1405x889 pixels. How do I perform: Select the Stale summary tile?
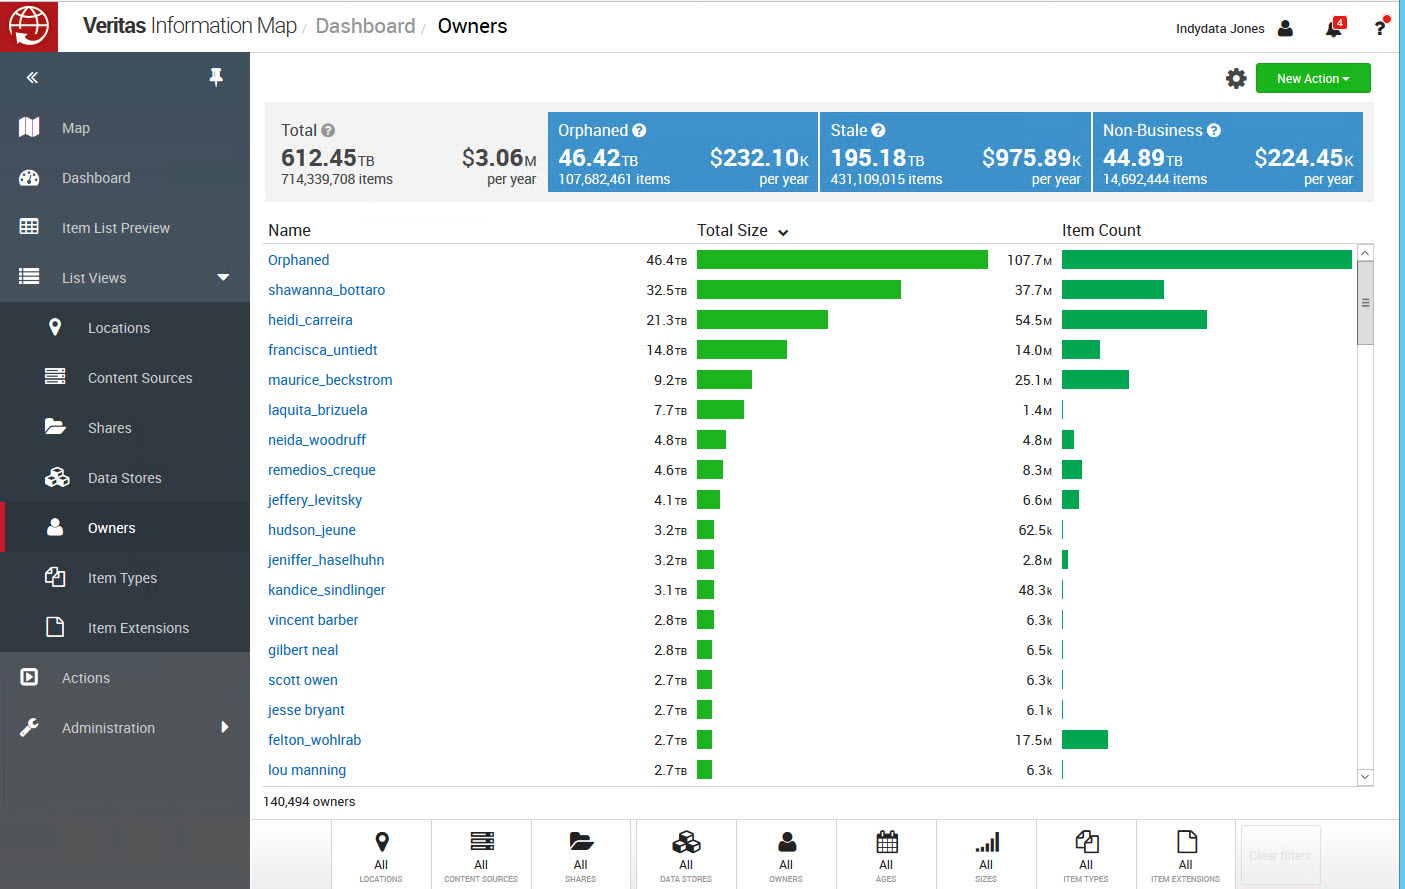955,152
